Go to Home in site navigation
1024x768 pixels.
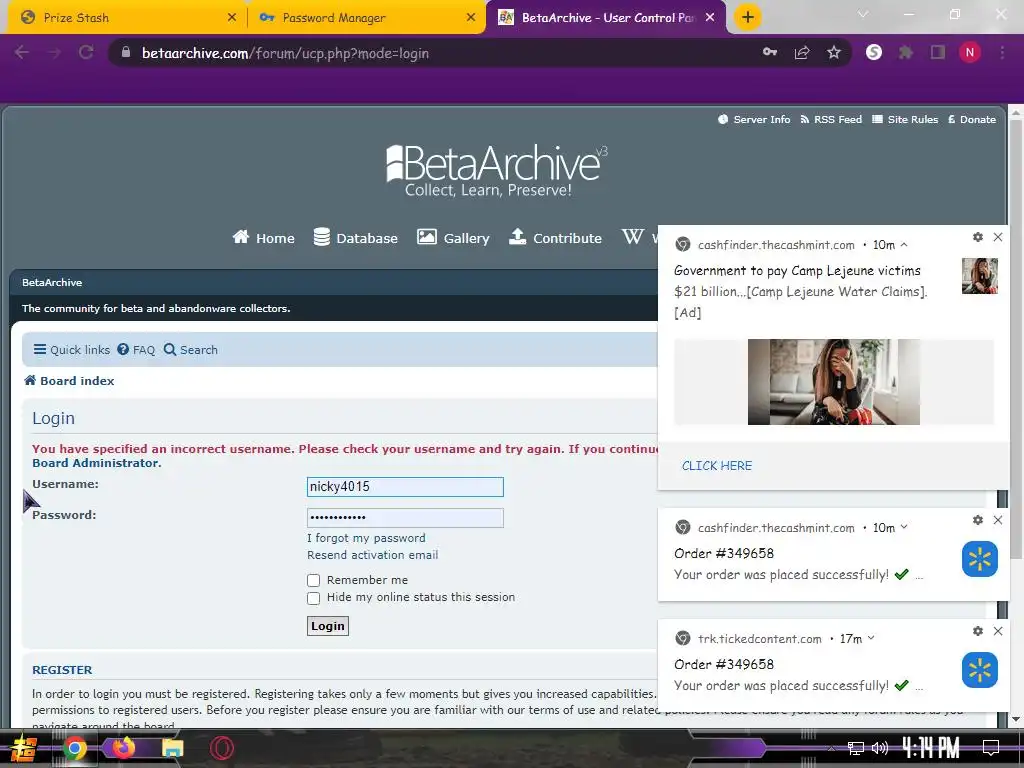pos(263,238)
